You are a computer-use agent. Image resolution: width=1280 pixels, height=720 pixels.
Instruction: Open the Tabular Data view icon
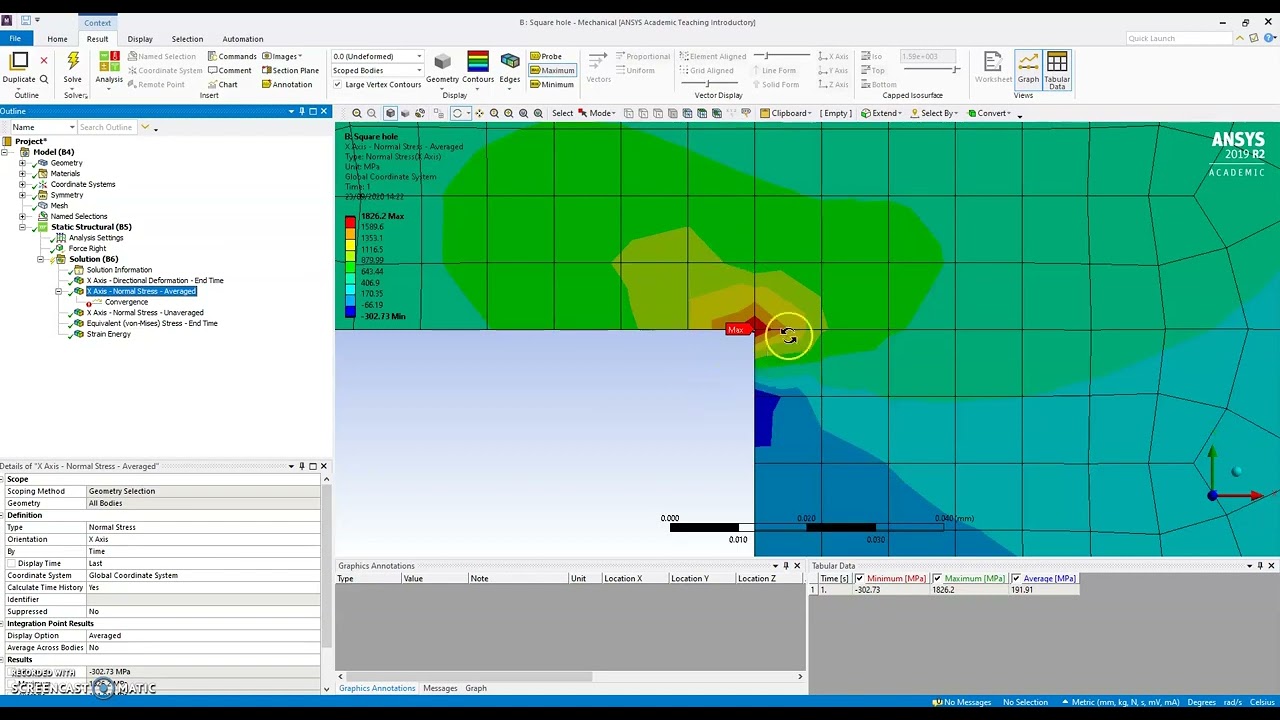pyautogui.click(x=1057, y=62)
